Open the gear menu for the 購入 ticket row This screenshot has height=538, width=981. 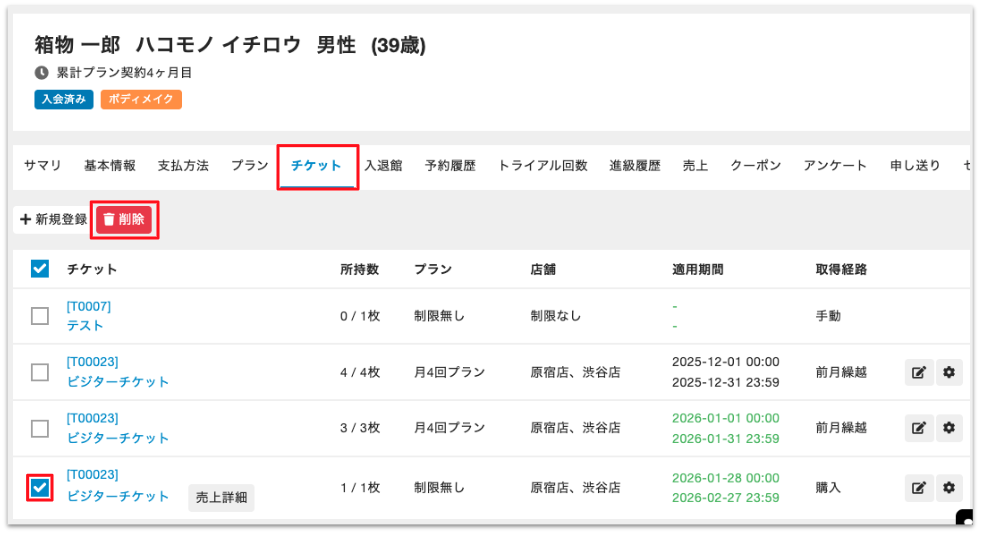click(x=948, y=487)
